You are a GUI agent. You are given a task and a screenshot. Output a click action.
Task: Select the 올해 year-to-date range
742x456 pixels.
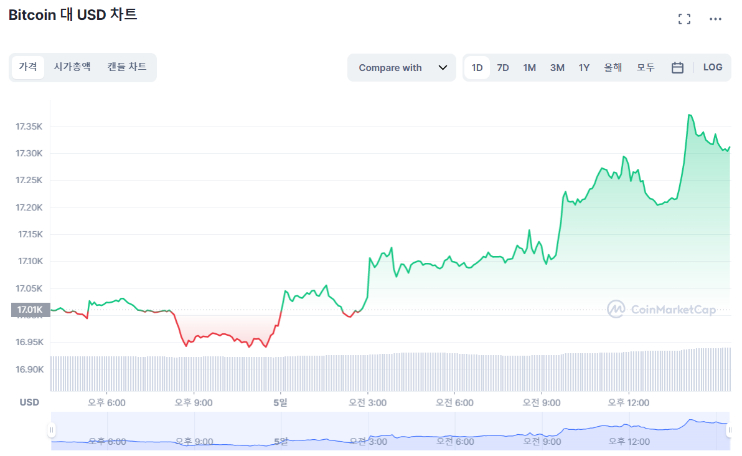tap(613, 68)
